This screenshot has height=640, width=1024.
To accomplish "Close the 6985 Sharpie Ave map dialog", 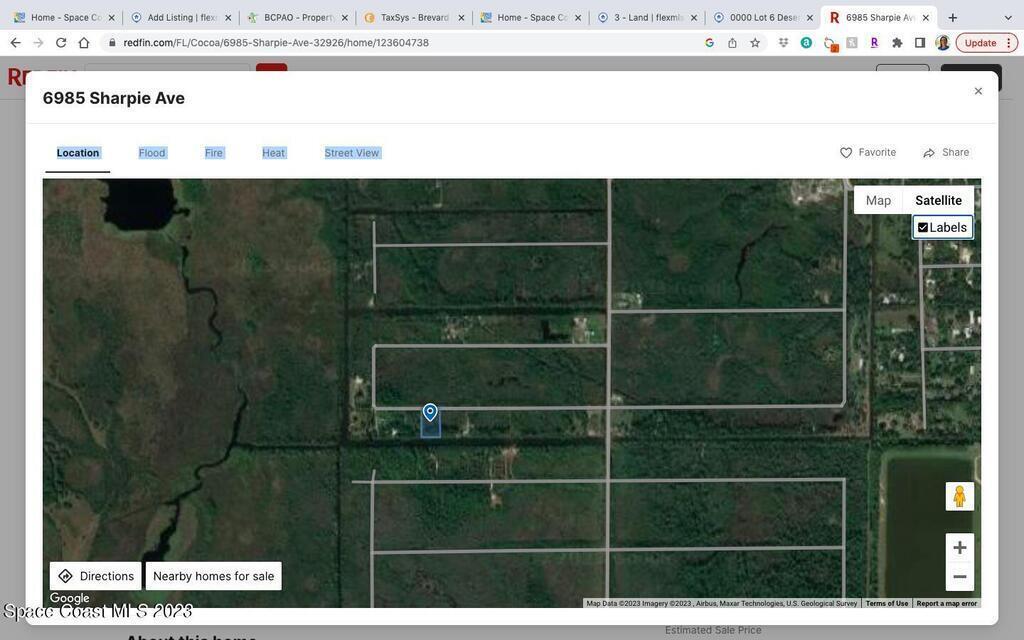I will (978, 91).
